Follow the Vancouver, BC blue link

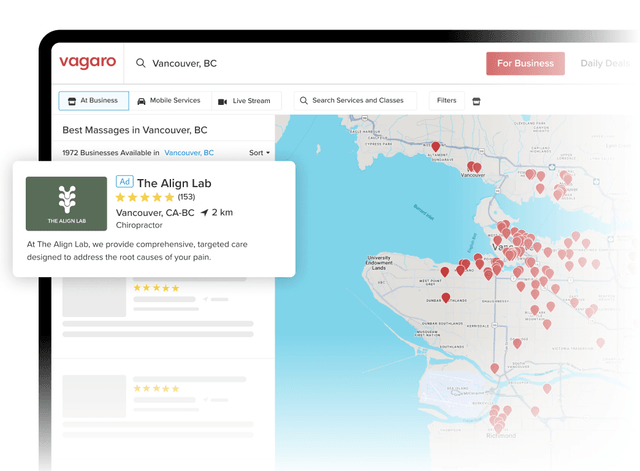189,153
